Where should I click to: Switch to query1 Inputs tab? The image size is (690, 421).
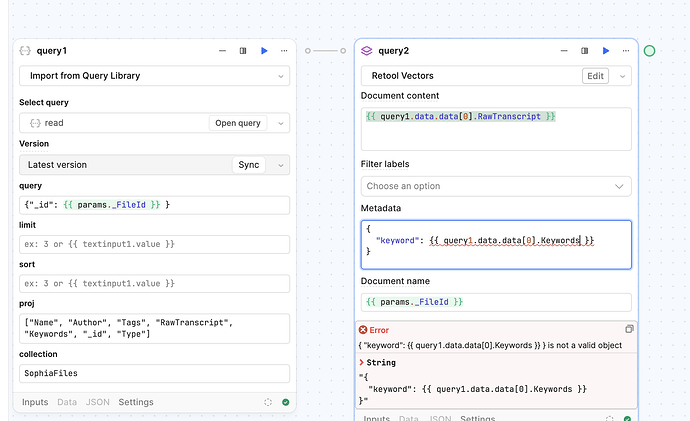[35, 402]
